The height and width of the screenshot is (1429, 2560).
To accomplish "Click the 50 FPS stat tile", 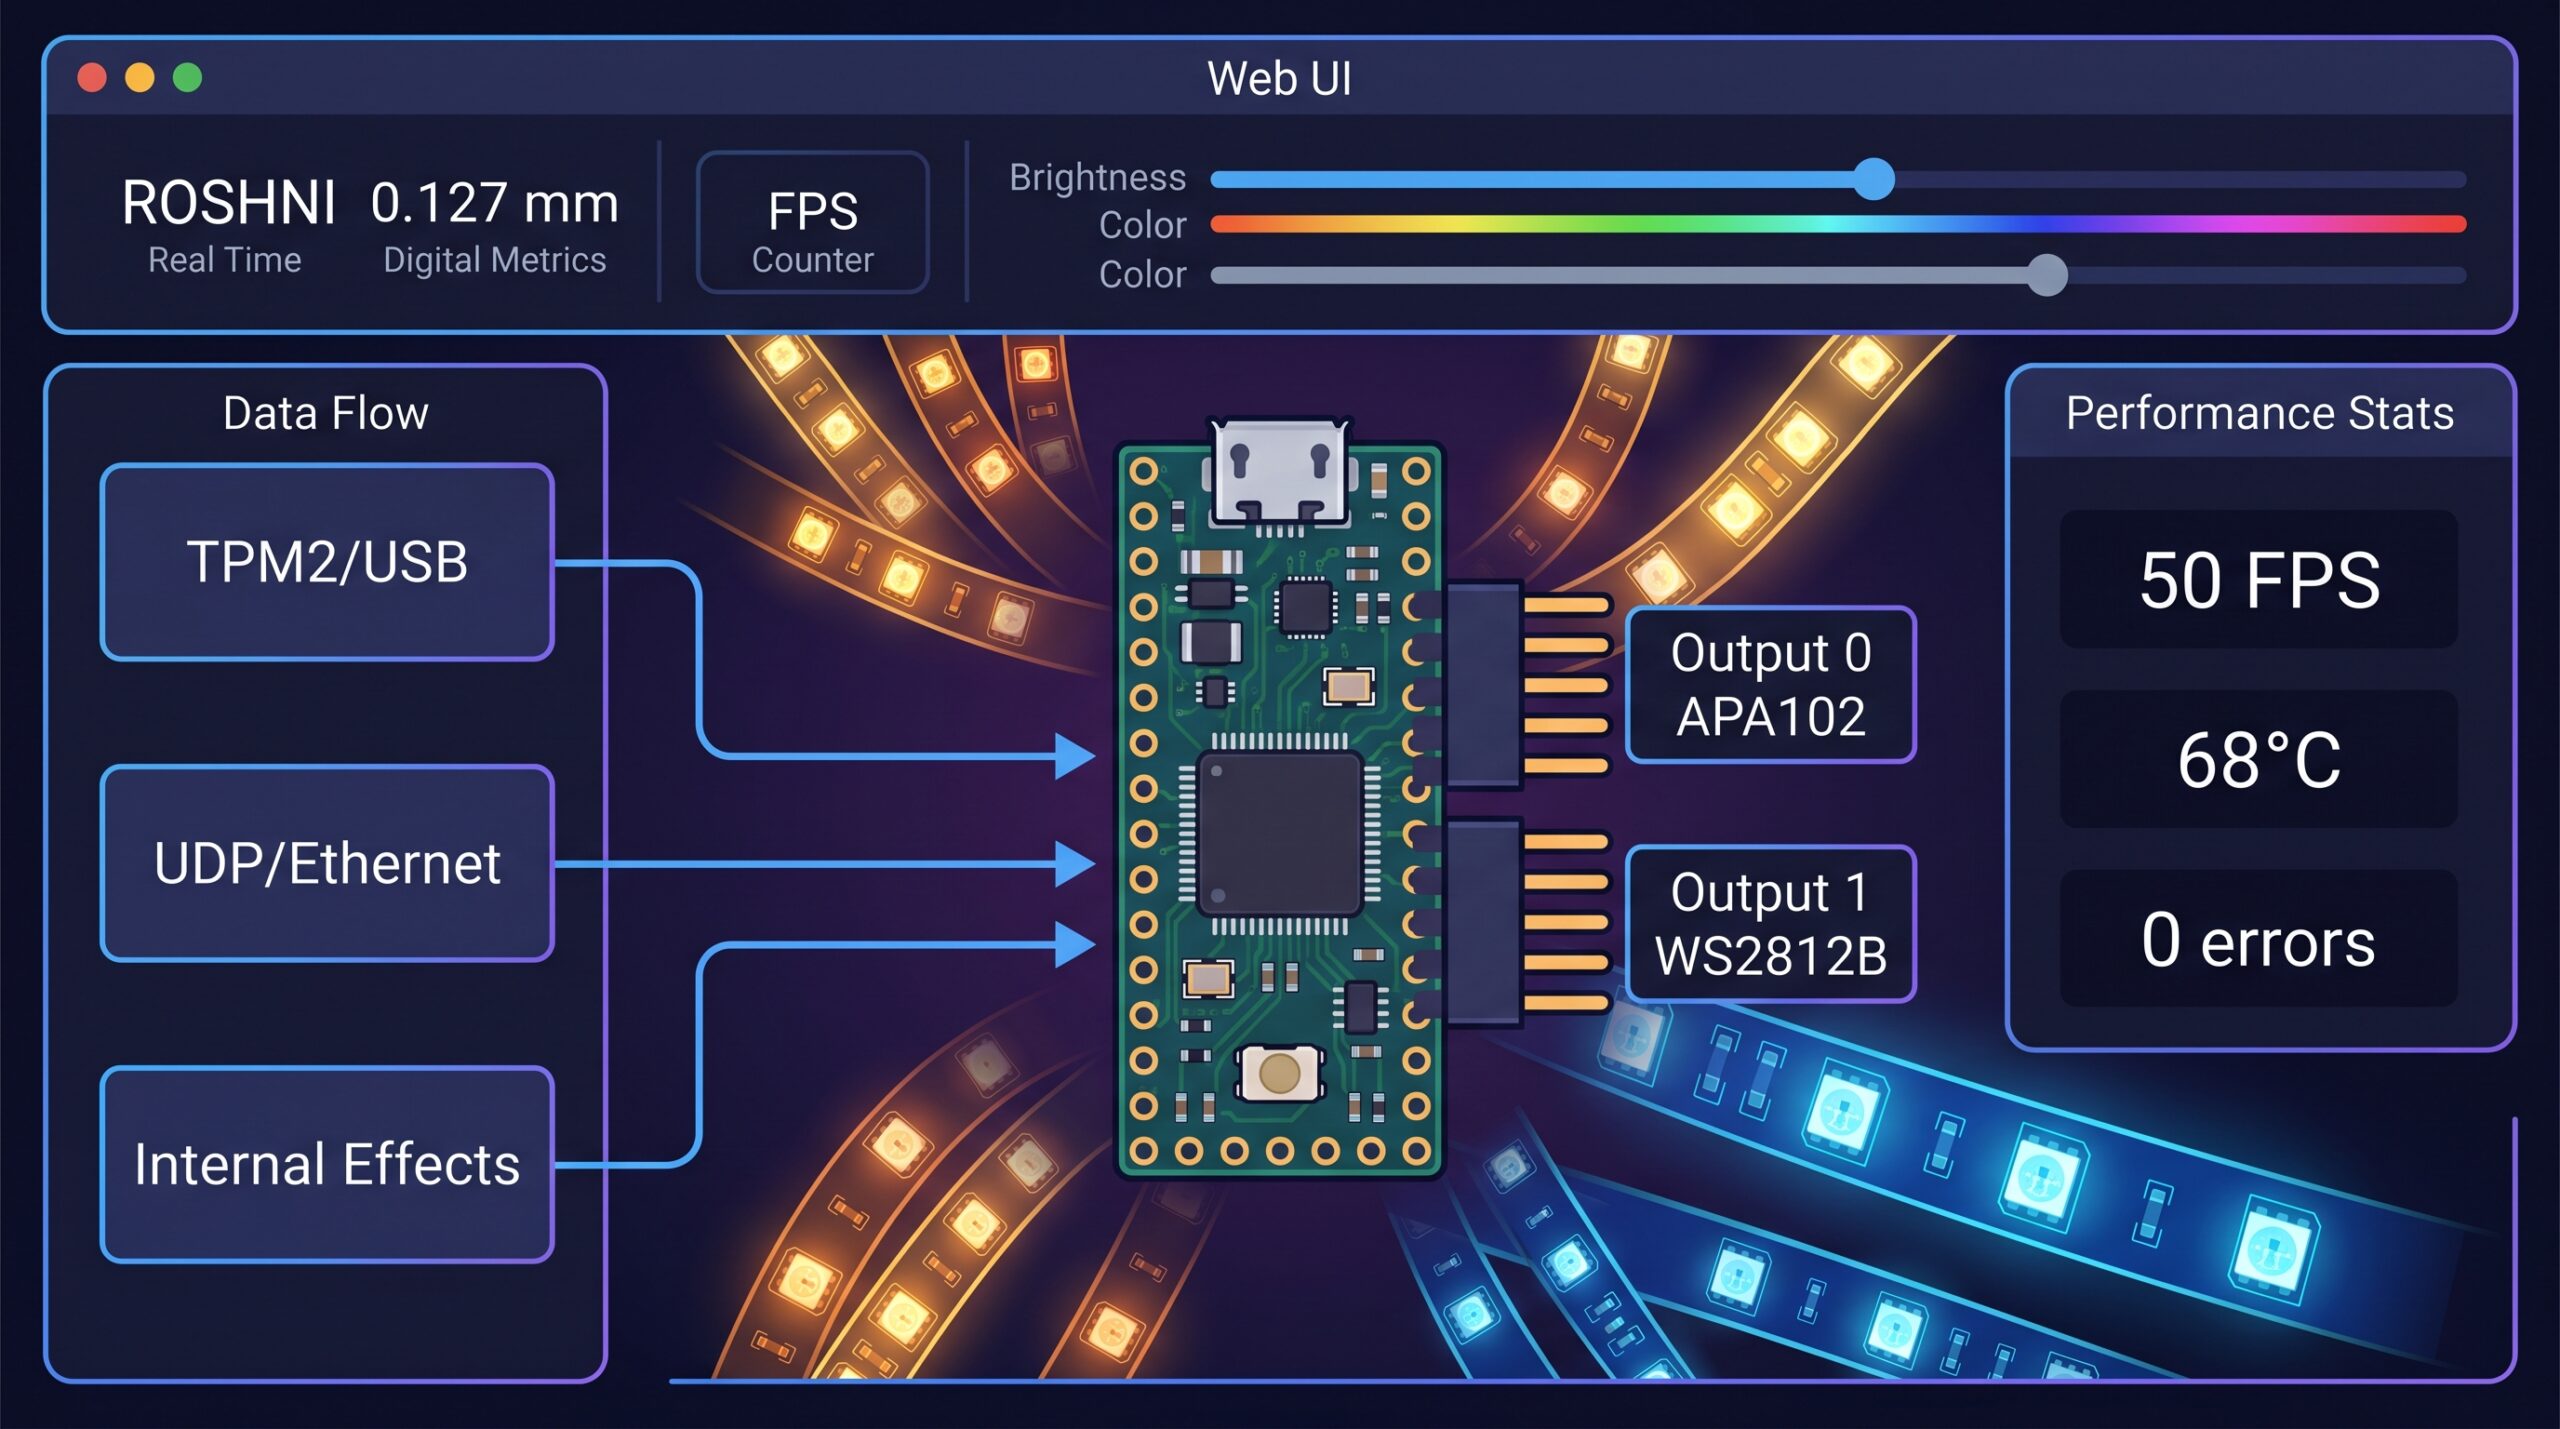I will pyautogui.click(x=2258, y=580).
